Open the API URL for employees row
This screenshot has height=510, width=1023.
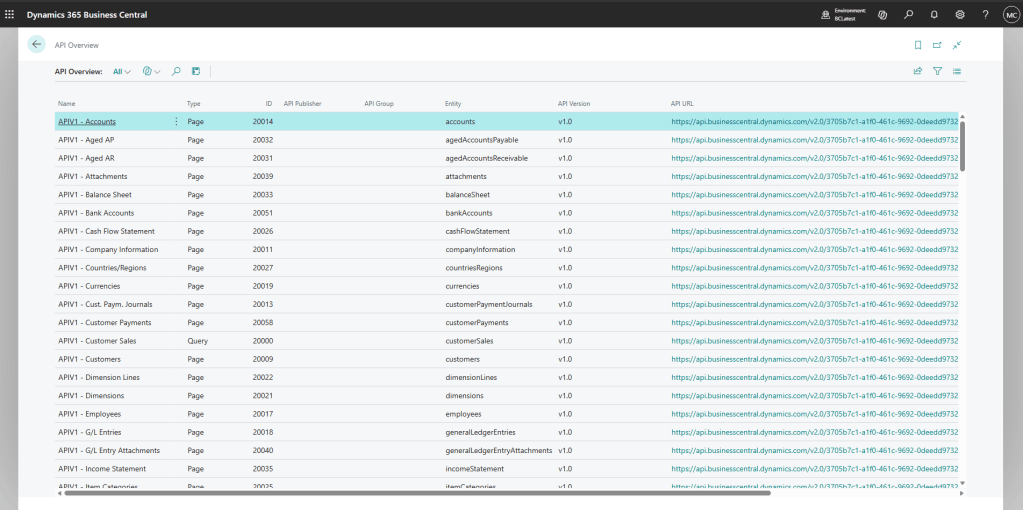coord(815,413)
